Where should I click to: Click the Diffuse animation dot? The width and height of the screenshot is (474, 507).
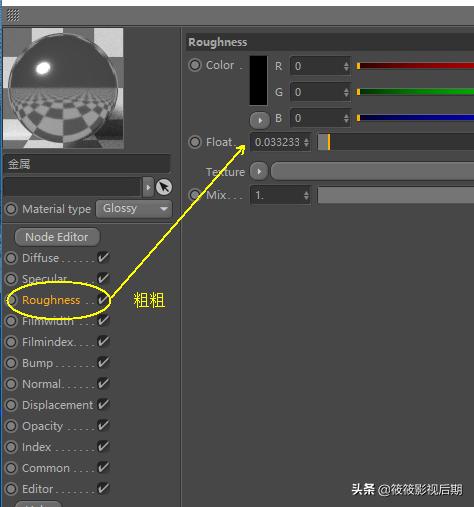click(x=11, y=258)
